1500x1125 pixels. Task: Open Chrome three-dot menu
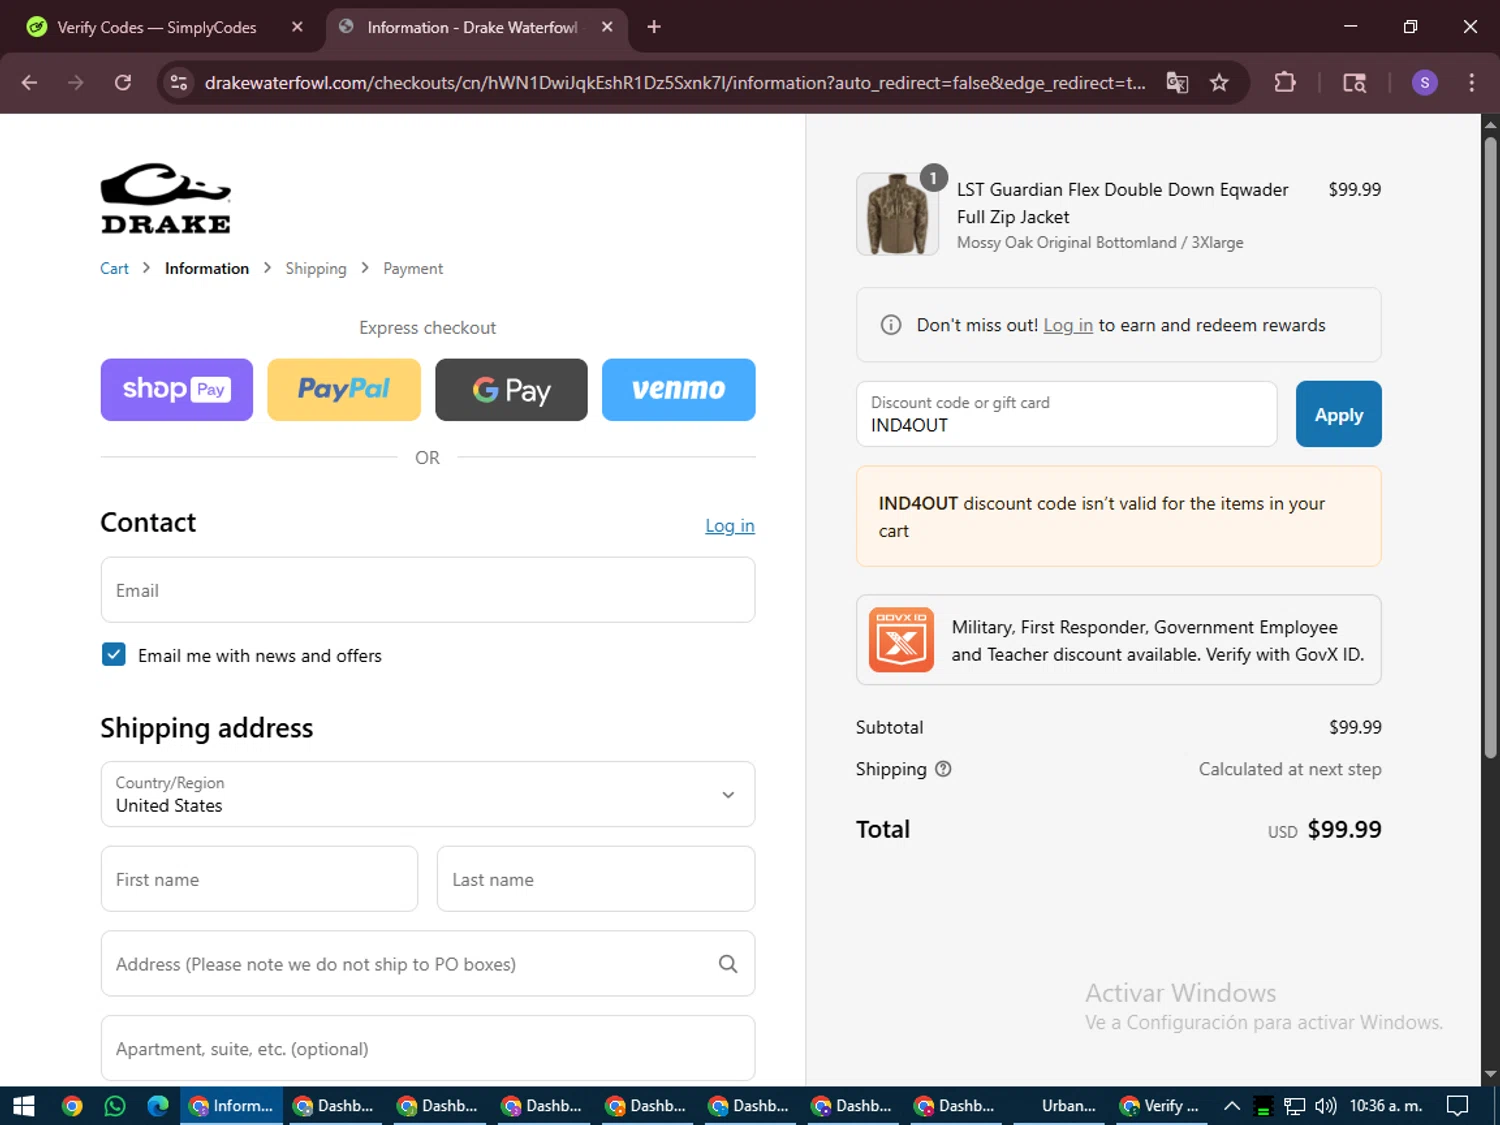(1471, 83)
